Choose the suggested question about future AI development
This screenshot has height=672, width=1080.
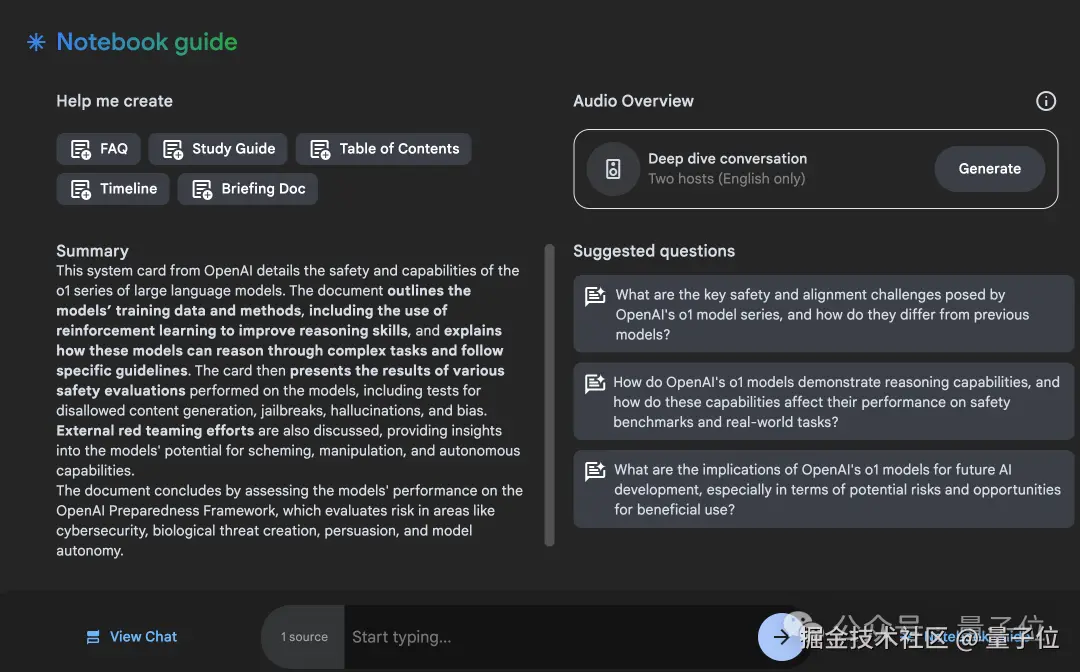click(823, 489)
